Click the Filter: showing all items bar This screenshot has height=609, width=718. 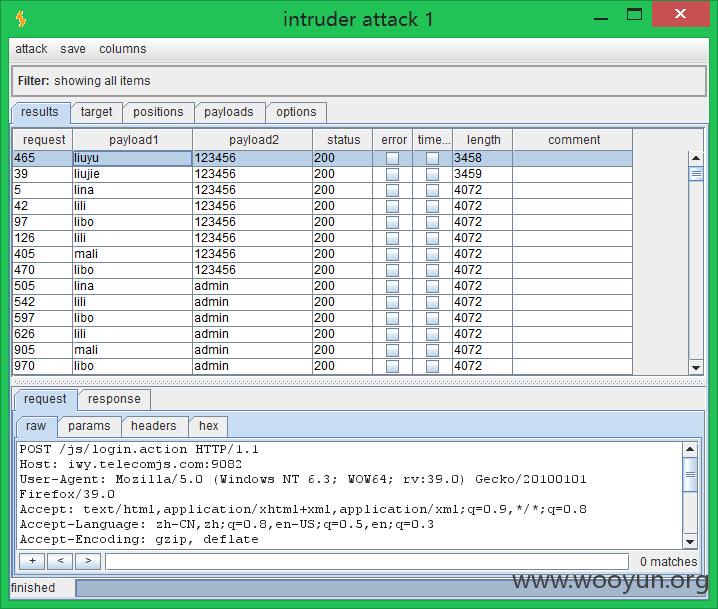359,81
